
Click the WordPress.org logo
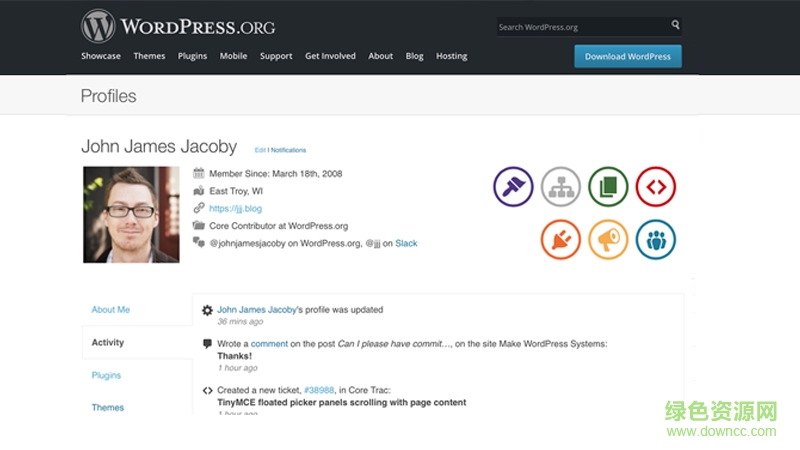click(178, 26)
